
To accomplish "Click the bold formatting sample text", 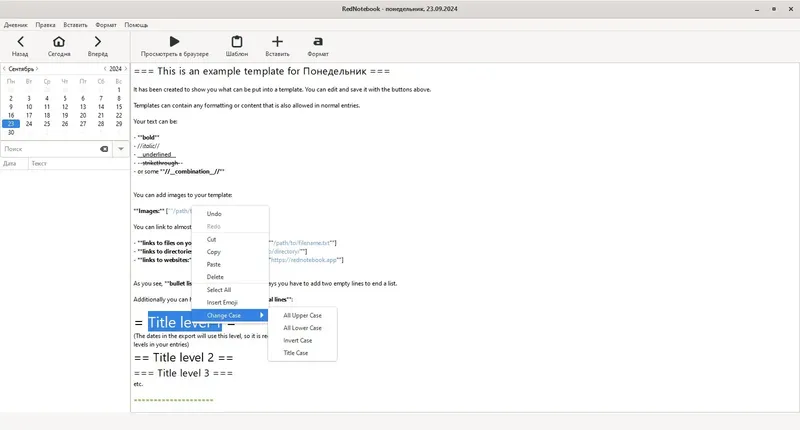I will click(x=148, y=138).
